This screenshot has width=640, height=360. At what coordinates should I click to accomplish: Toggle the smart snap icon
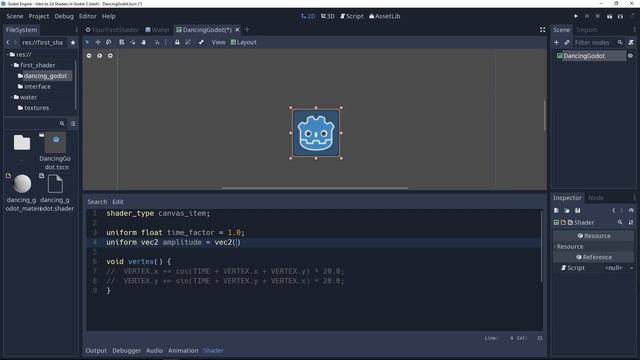157,42
